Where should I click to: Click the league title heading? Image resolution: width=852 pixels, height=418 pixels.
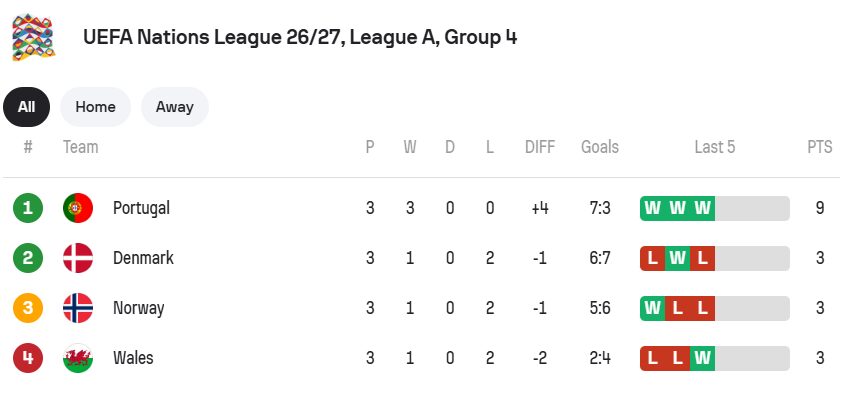pos(300,38)
